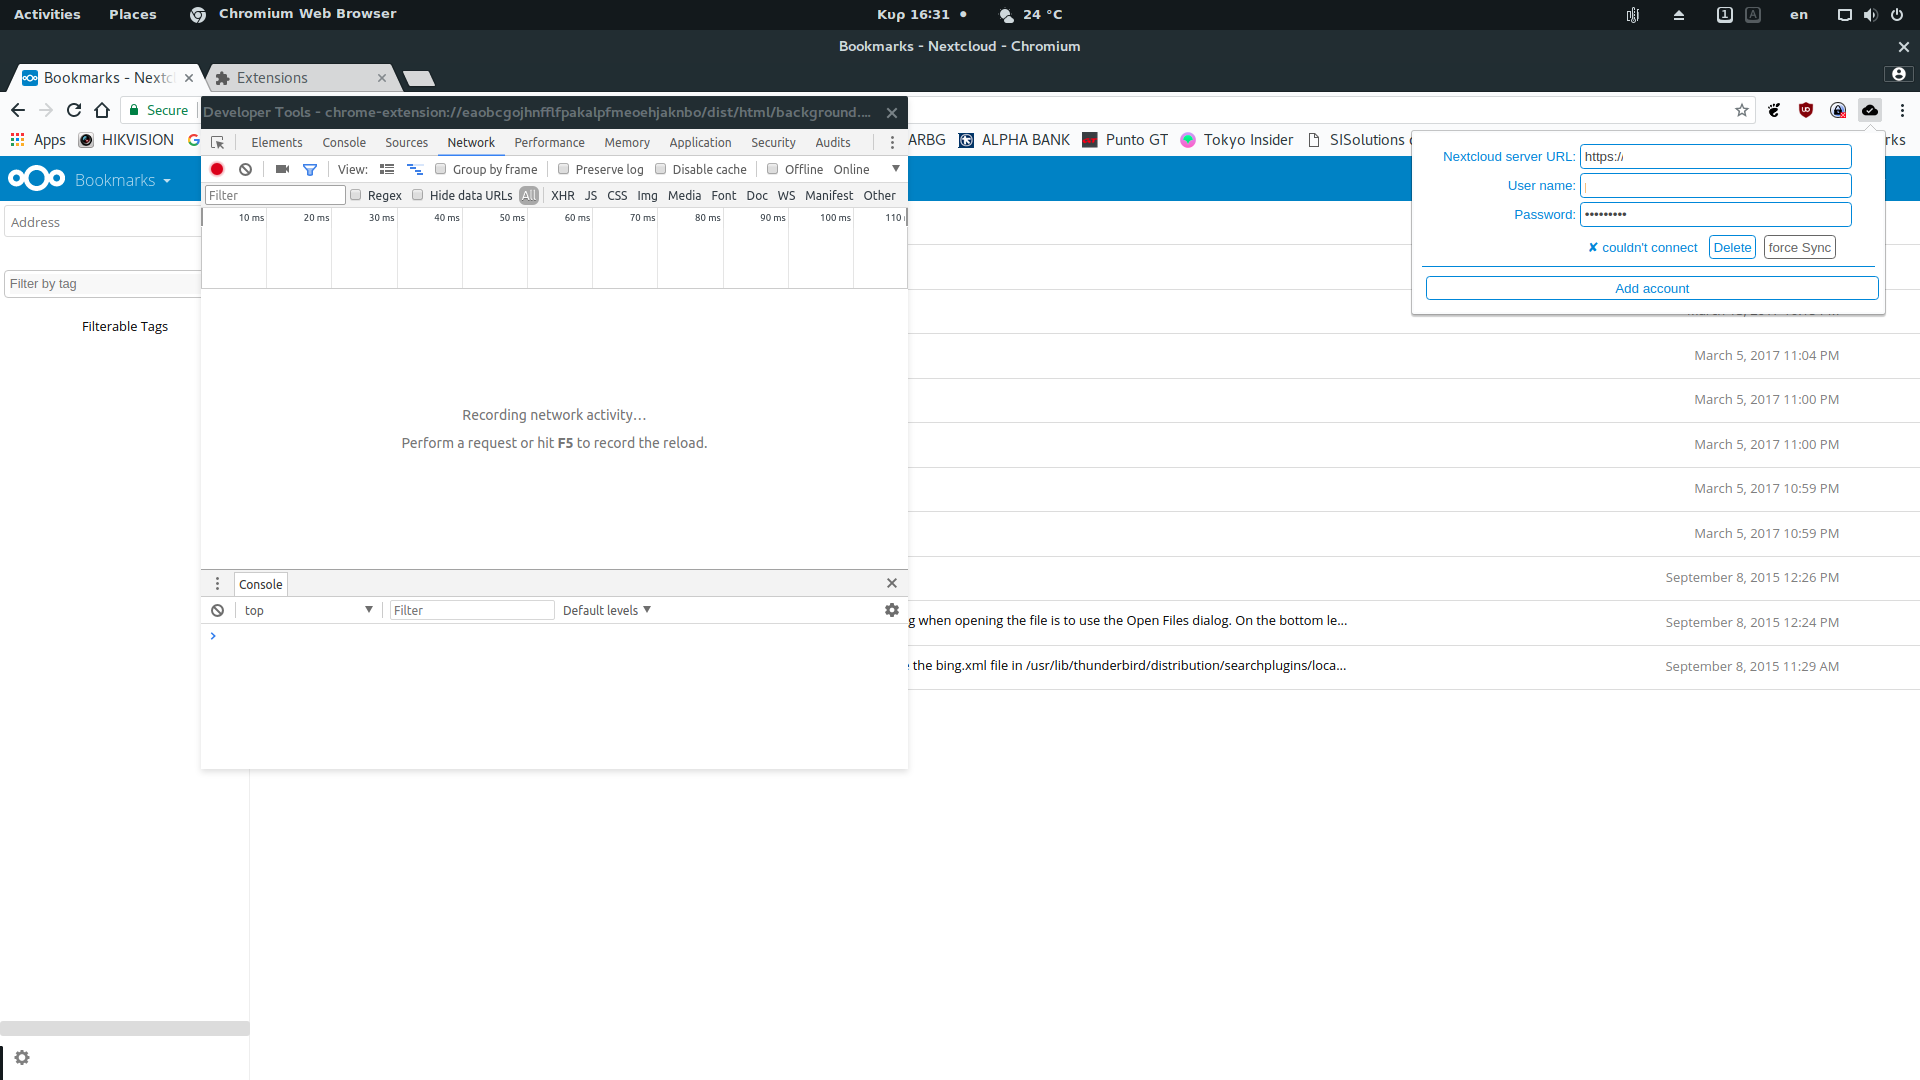The height and width of the screenshot is (1080, 1920).
Task: Click the bookmark star in address bar
Action: [1742, 110]
